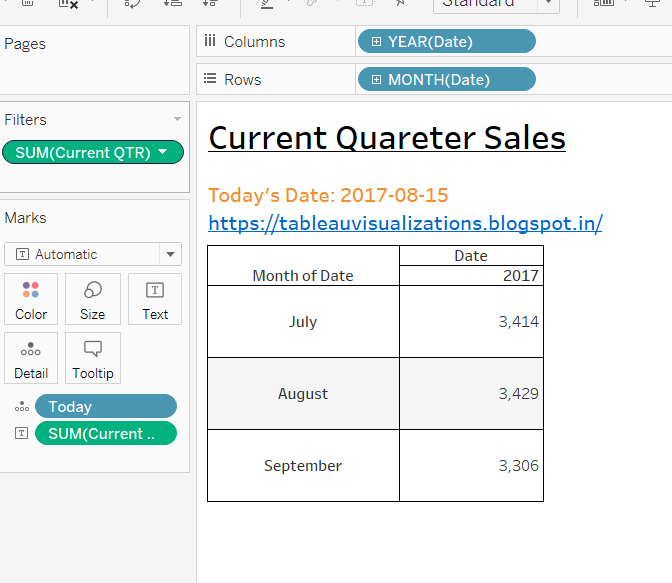Select the SUM(Current ..) pill in Marks
672x583 pixels.
(x=106, y=433)
